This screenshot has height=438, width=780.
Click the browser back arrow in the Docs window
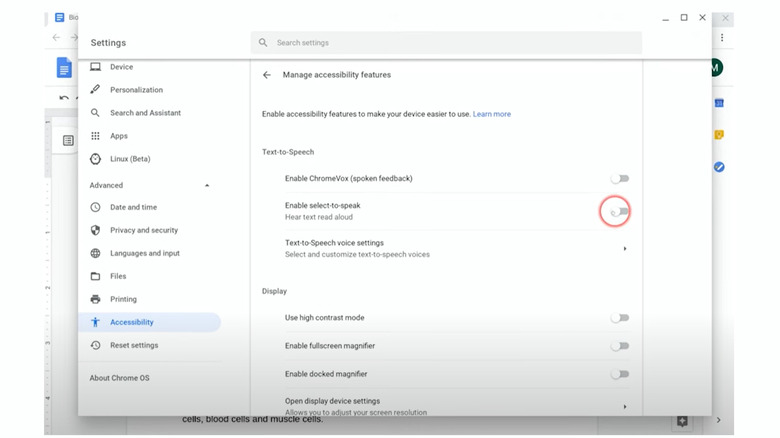56,37
